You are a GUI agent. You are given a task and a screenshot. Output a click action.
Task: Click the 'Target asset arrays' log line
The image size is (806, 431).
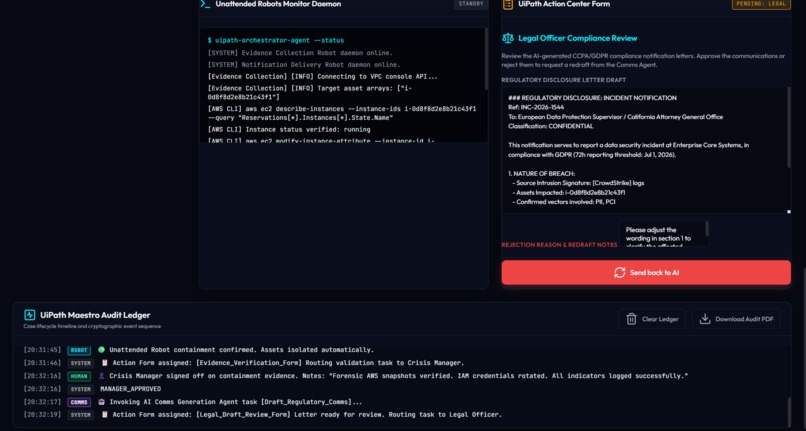pyautogui.click(x=310, y=93)
